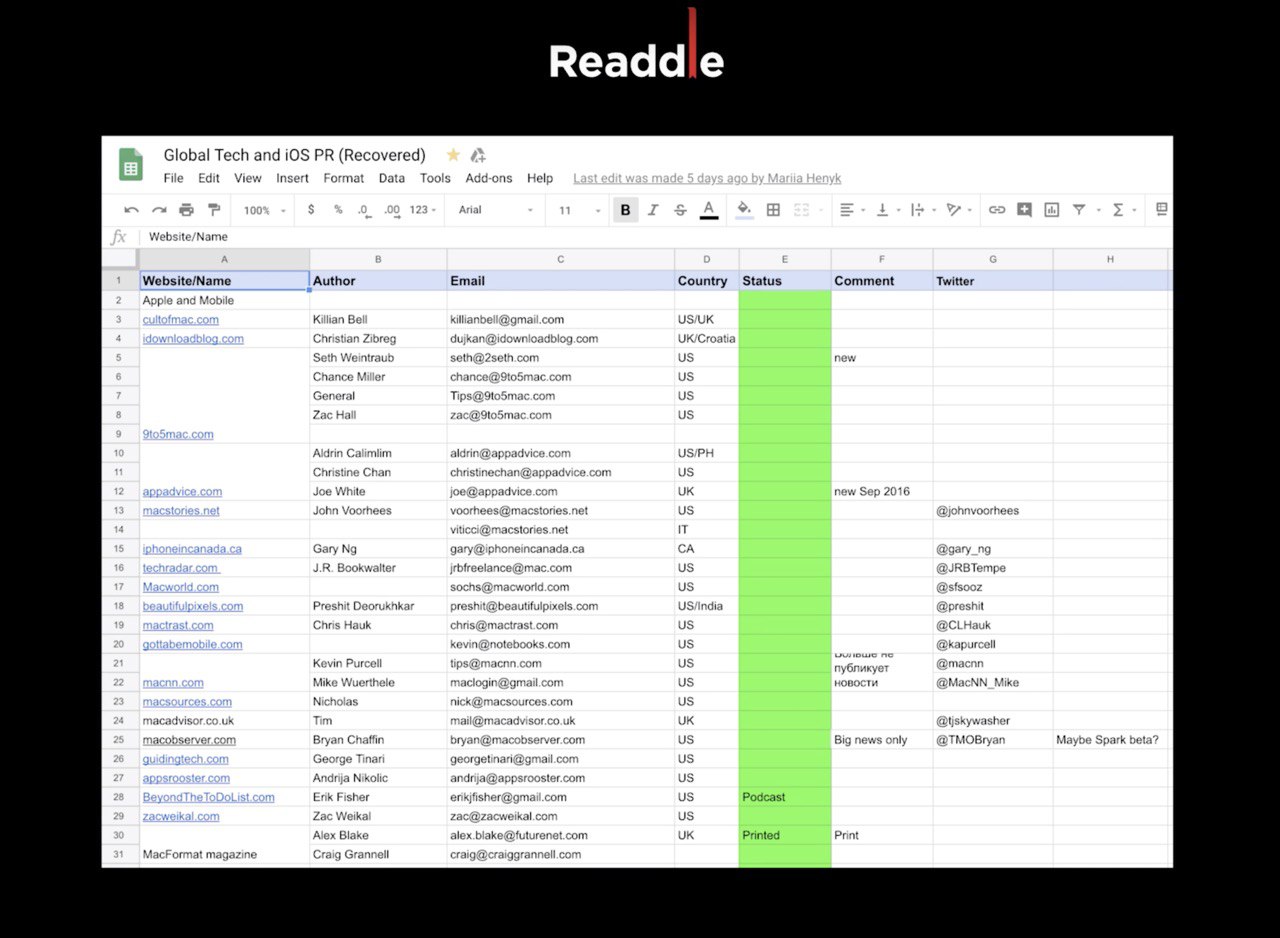Open the Insert menu
The height and width of the screenshot is (938, 1280).
(x=293, y=178)
